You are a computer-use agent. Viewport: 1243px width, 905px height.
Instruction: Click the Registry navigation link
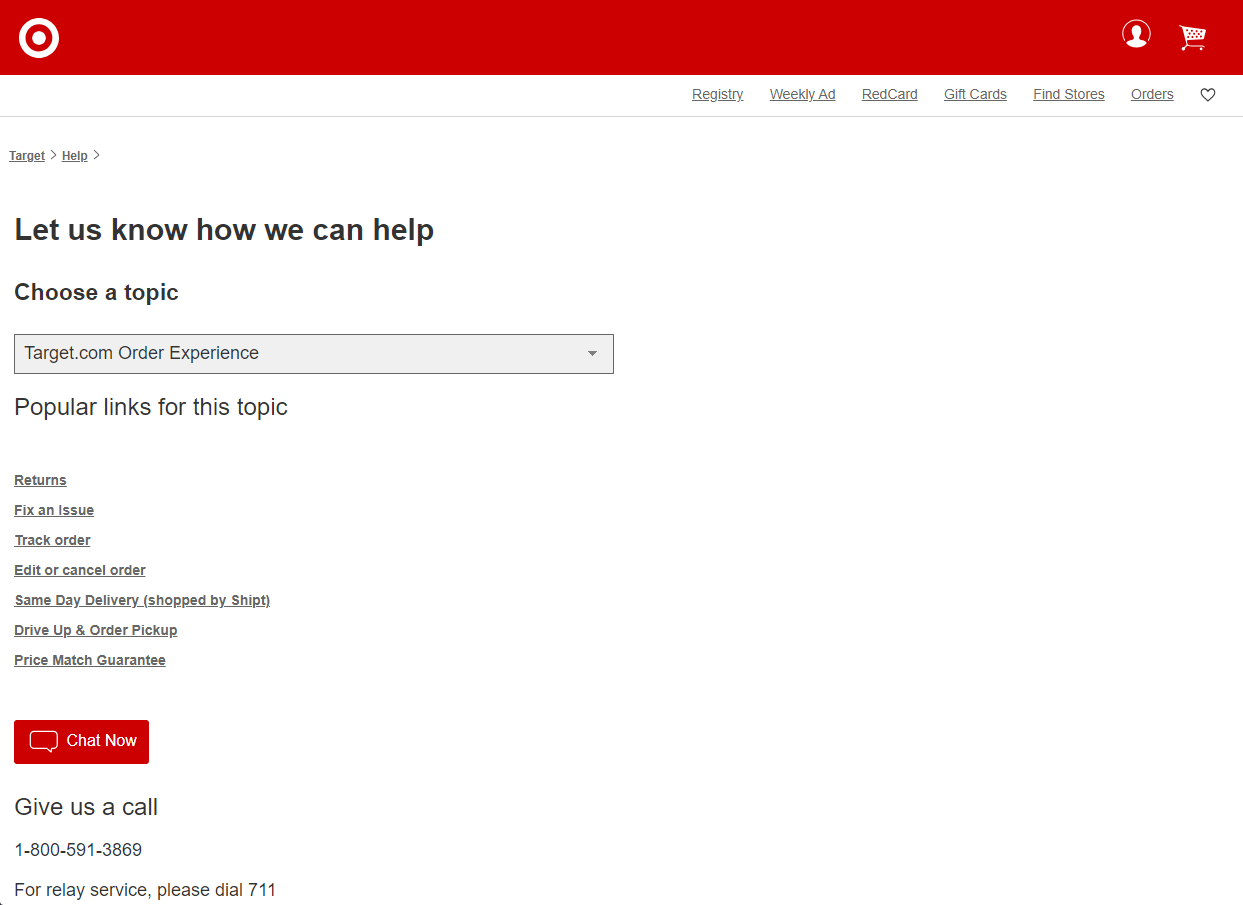[x=717, y=94]
